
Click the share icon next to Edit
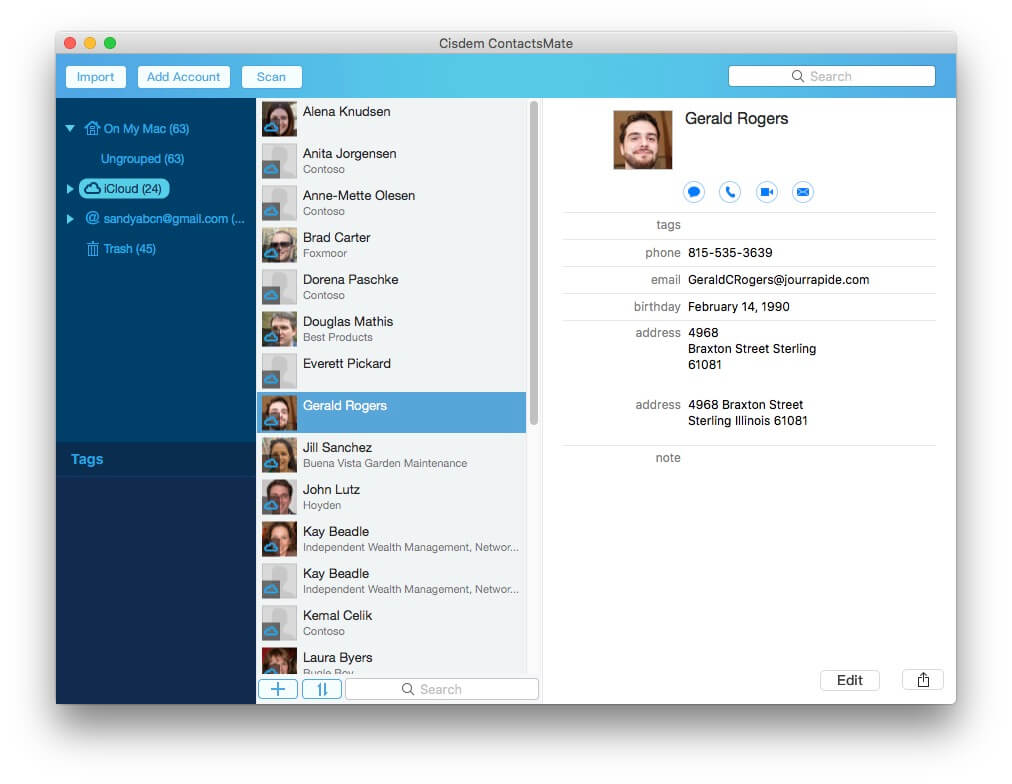click(923, 679)
